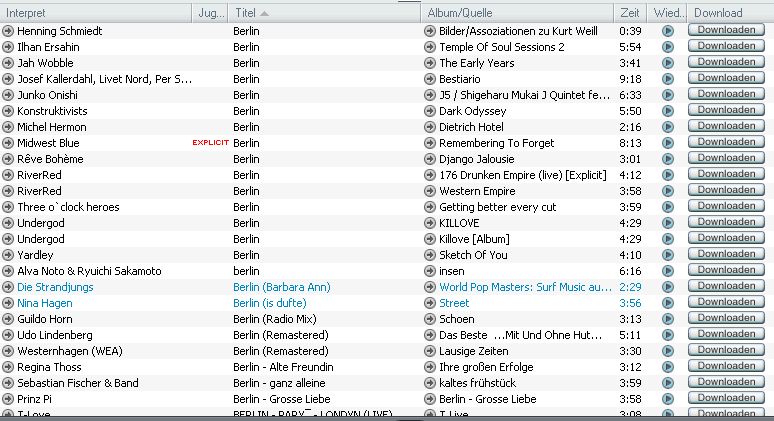The height and width of the screenshot is (421, 774).
Task: Download Regina Thoss's Berlin - Alte Freundin
Action: 726,367
